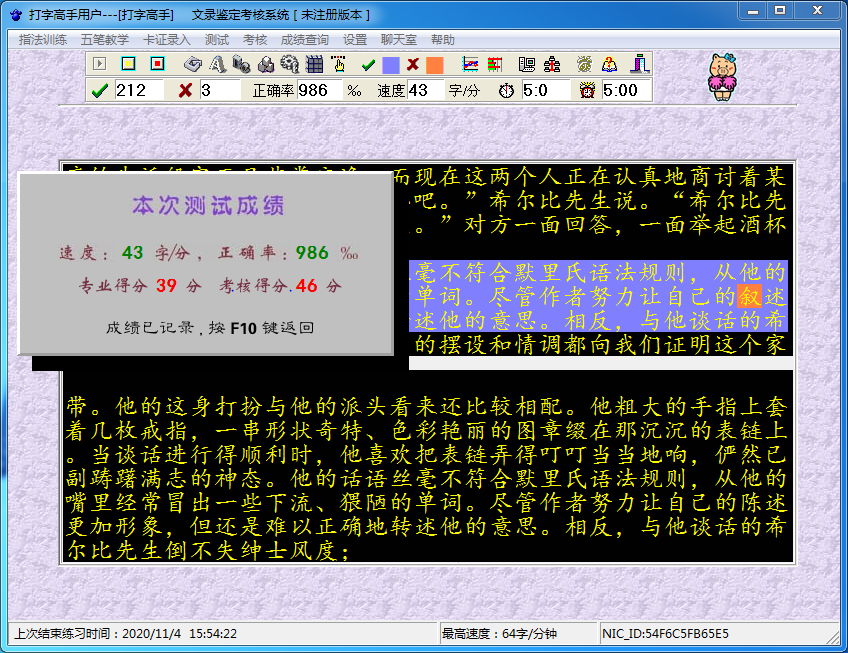Click the 速度 field showing 43
The width and height of the screenshot is (848, 653).
pos(425,90)
